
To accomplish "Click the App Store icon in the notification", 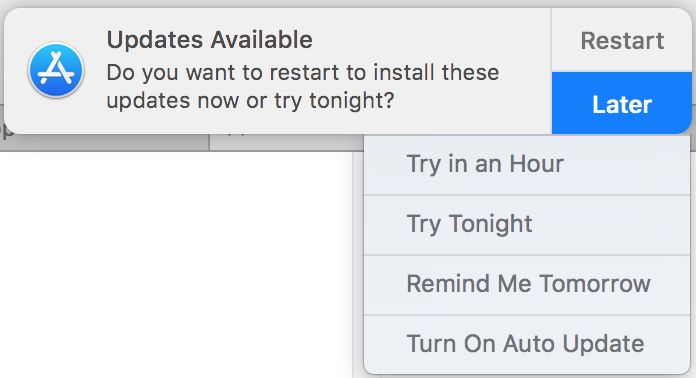I will 56,70.
